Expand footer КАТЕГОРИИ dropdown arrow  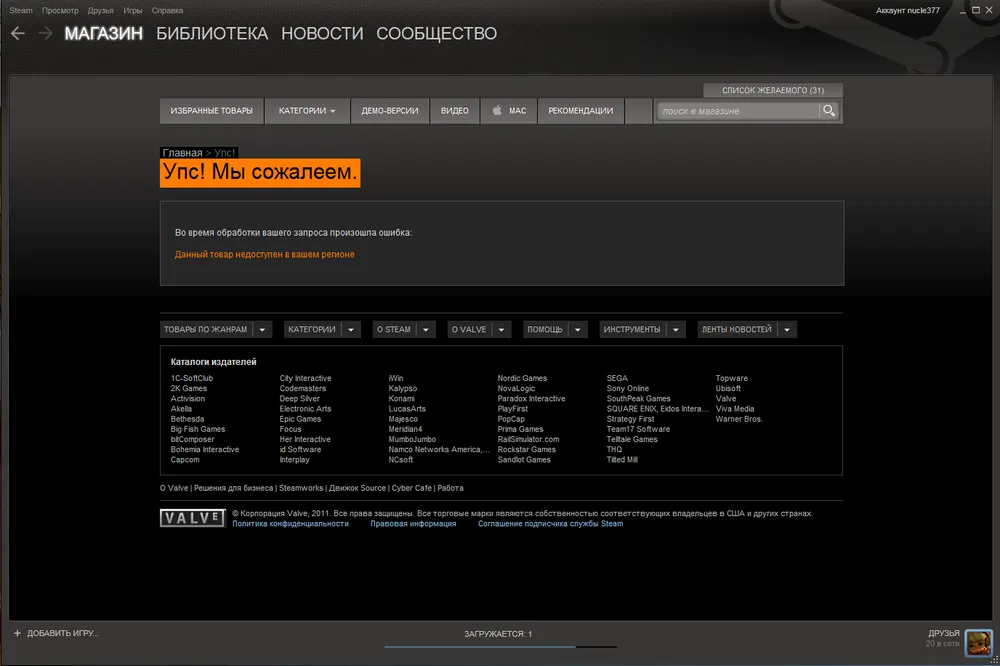351,329
